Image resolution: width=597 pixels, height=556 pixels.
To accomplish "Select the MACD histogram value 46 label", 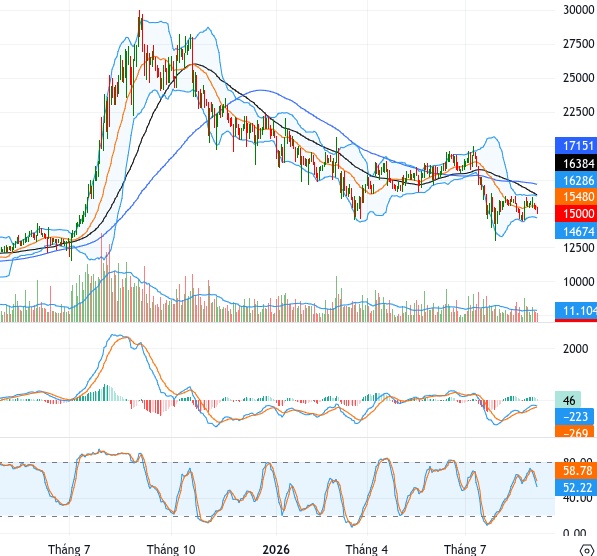I will click(568, 400).
